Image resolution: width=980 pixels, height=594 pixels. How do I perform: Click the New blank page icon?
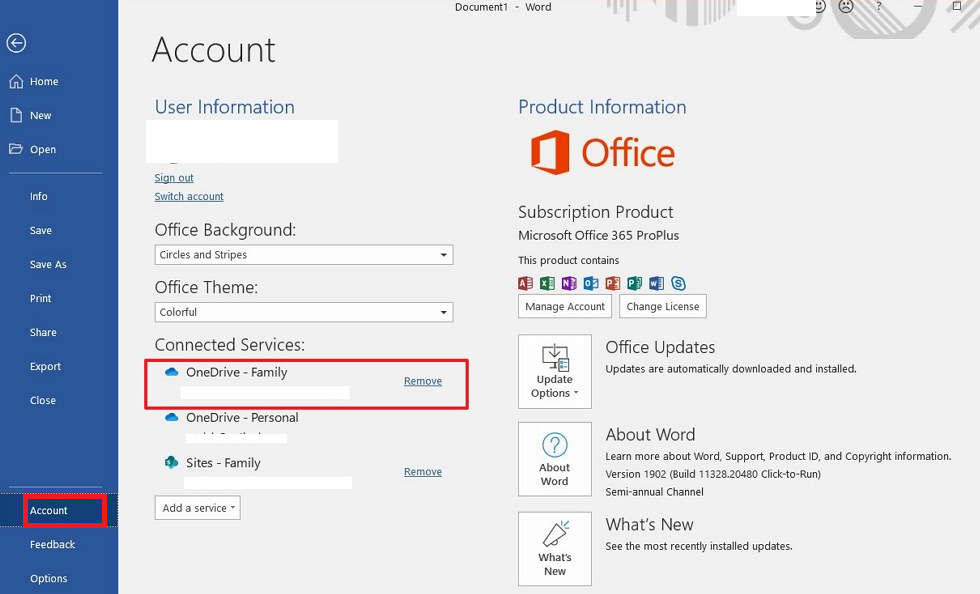click(x=16, y=115)
